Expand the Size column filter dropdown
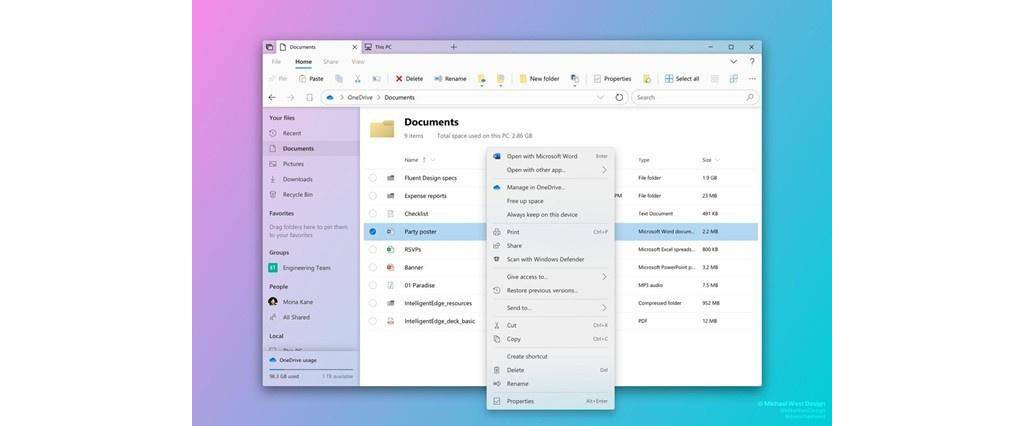Viewport: 1024px width, 426px height. coord(717,160)
